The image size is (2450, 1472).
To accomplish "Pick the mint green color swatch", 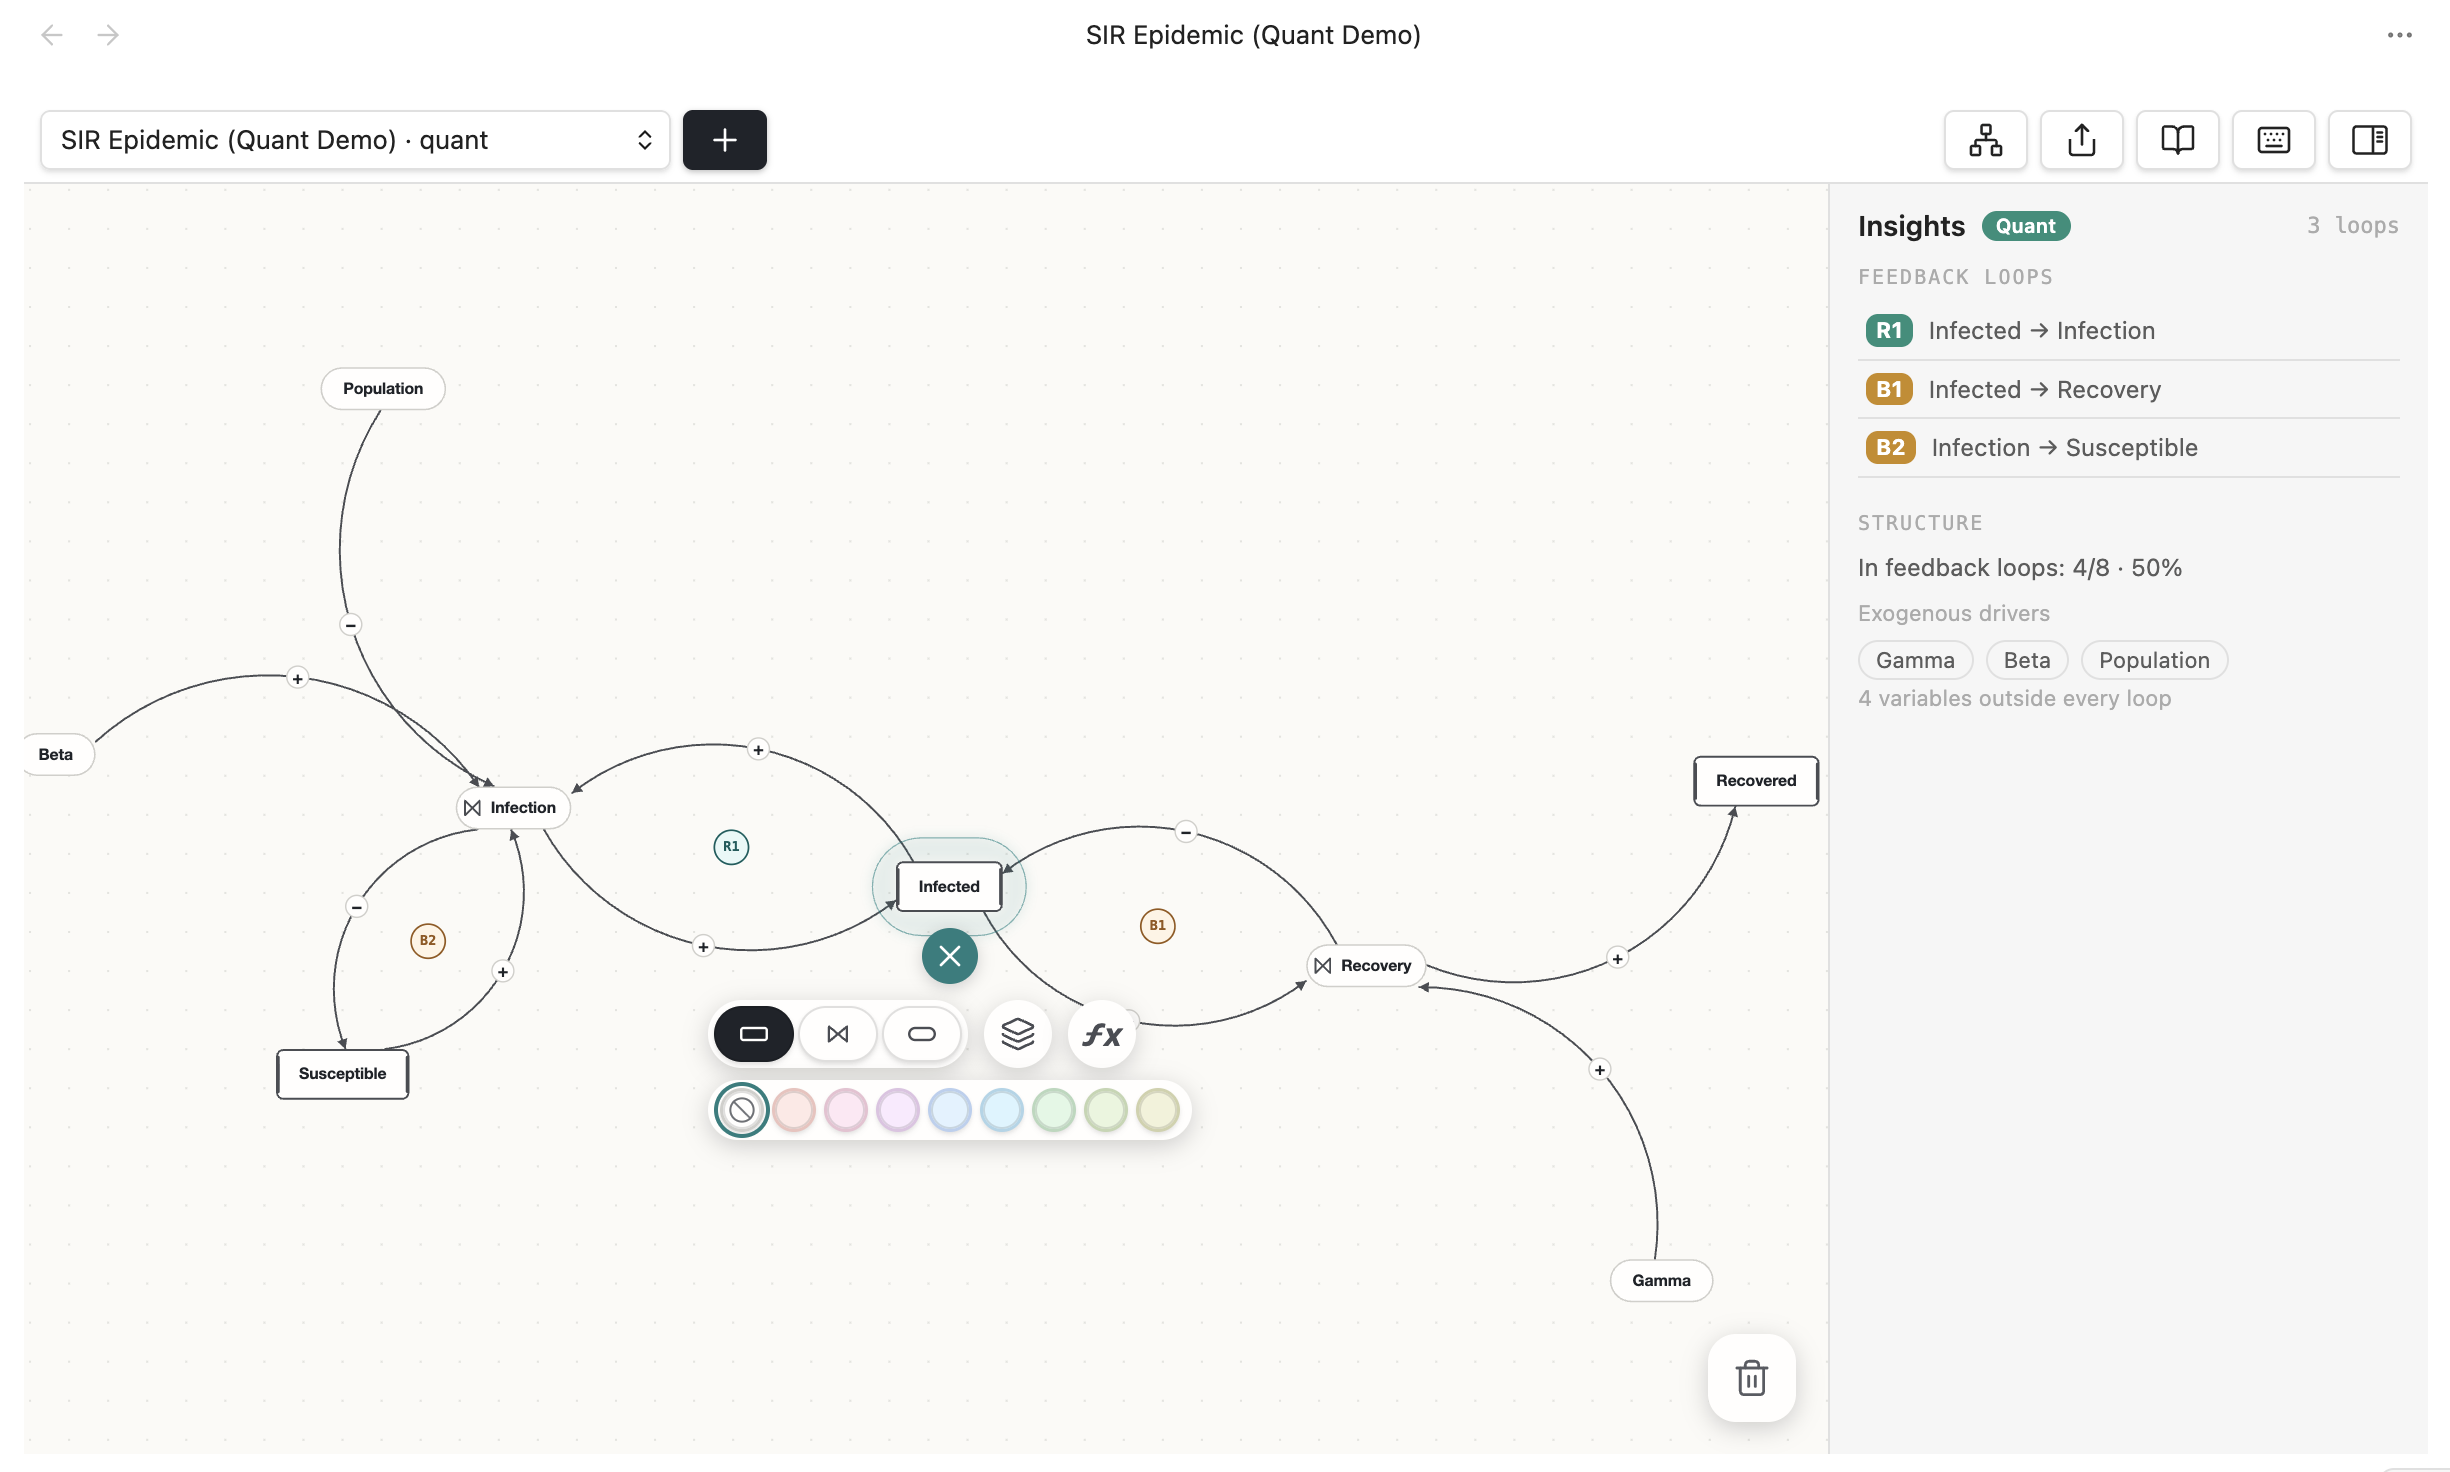I will tap(1054, 1110).
